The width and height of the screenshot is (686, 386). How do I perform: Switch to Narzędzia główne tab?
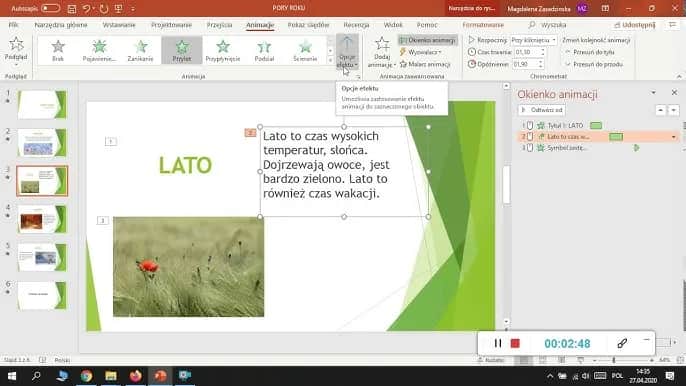61,25
